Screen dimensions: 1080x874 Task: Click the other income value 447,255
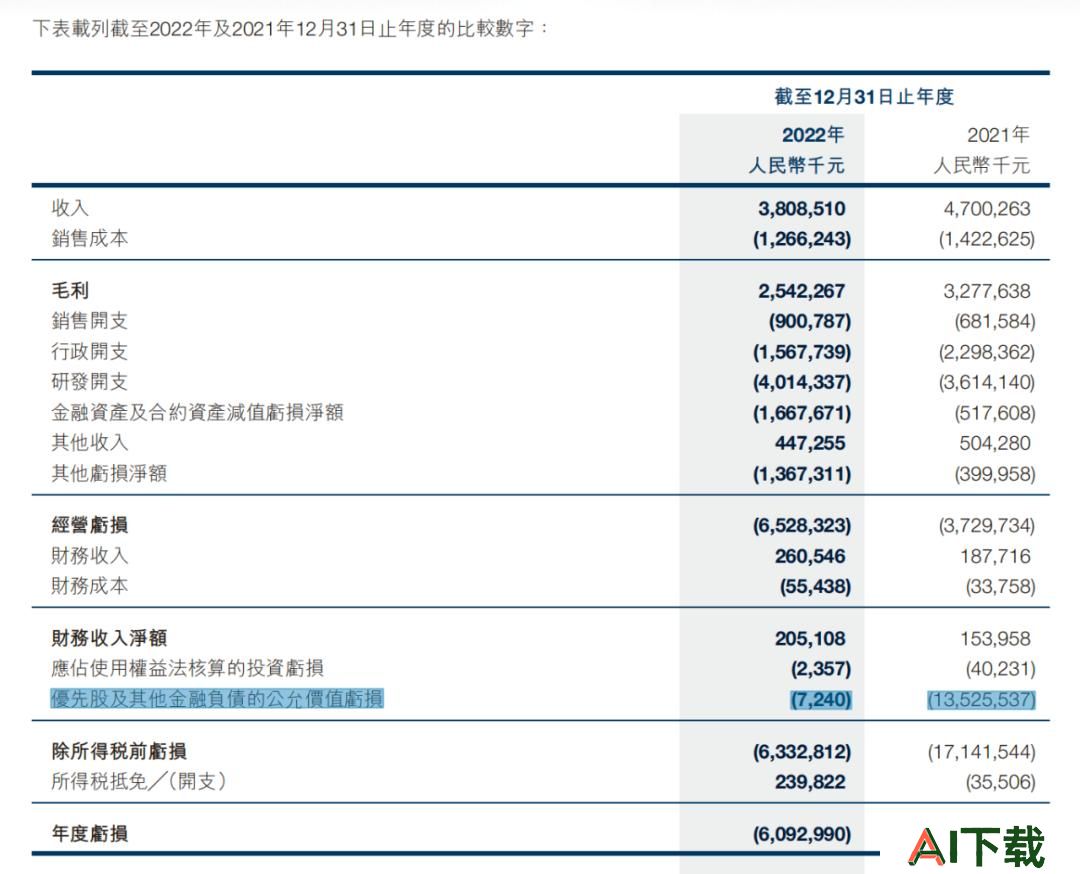[x=810, y=443]
